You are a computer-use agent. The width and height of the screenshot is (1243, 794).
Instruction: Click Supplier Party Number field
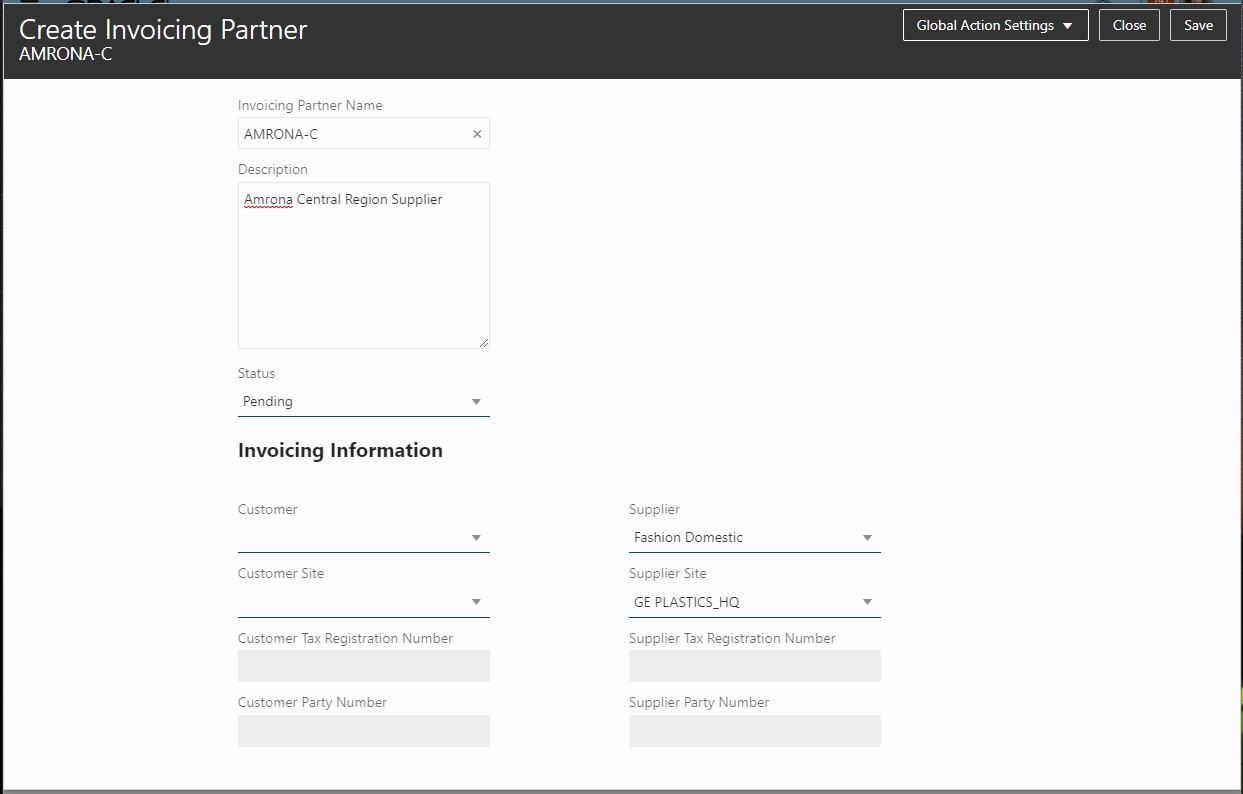754,731
